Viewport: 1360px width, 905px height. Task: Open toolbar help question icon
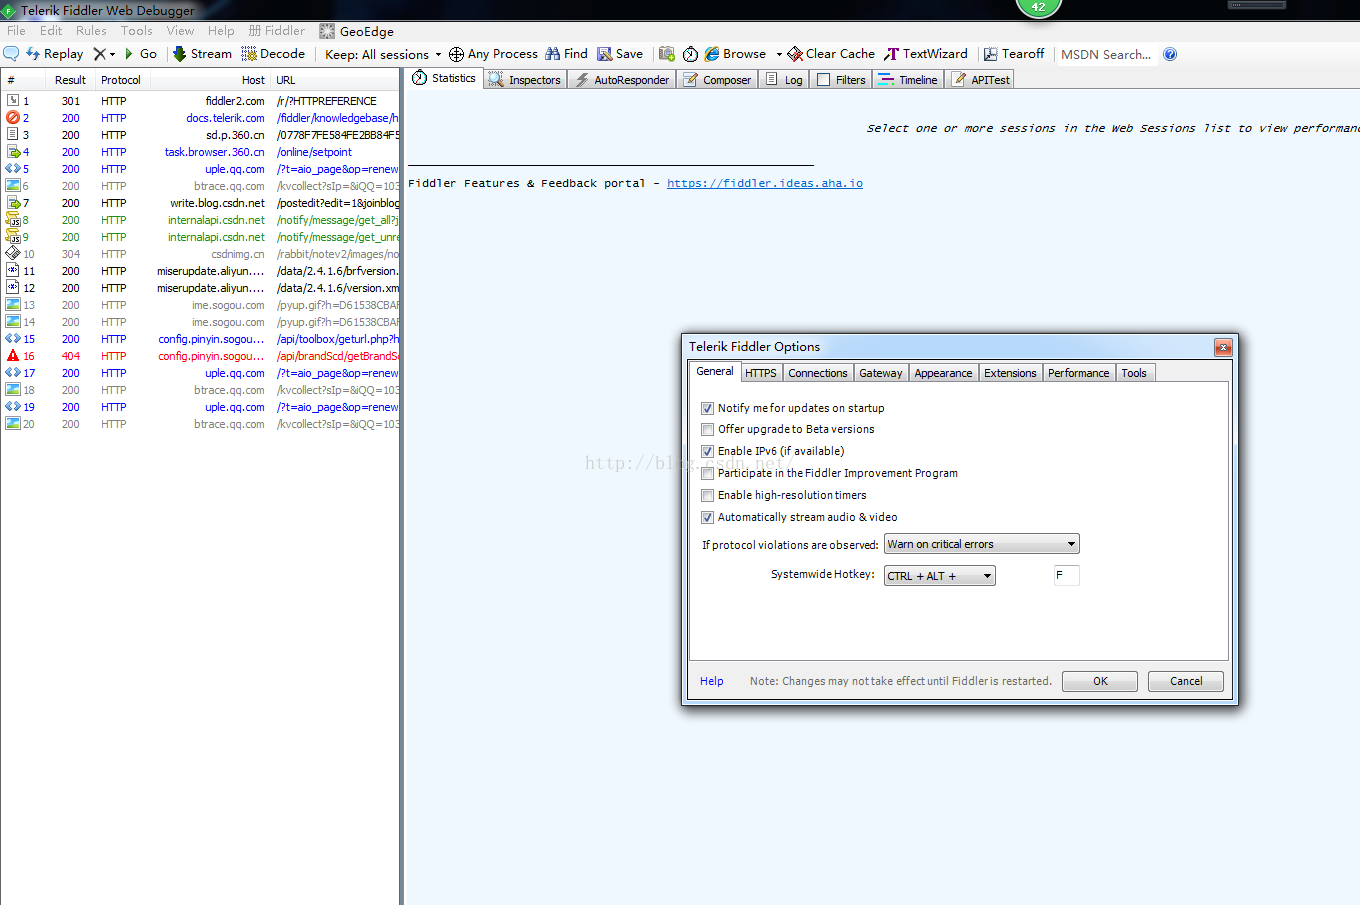1170,54
